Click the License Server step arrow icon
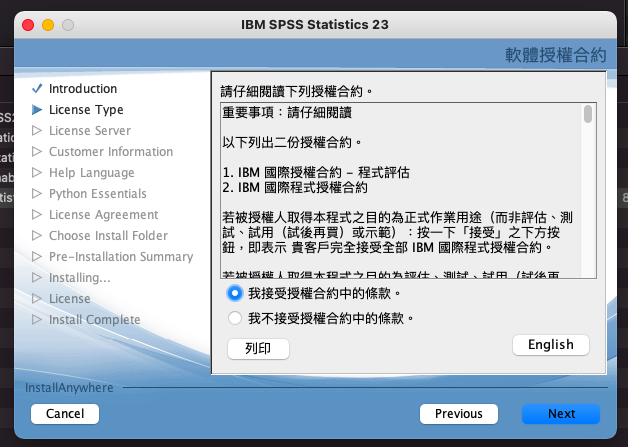Screen dimensions: 628x447 pyautogui.click(x=37, y=130)
